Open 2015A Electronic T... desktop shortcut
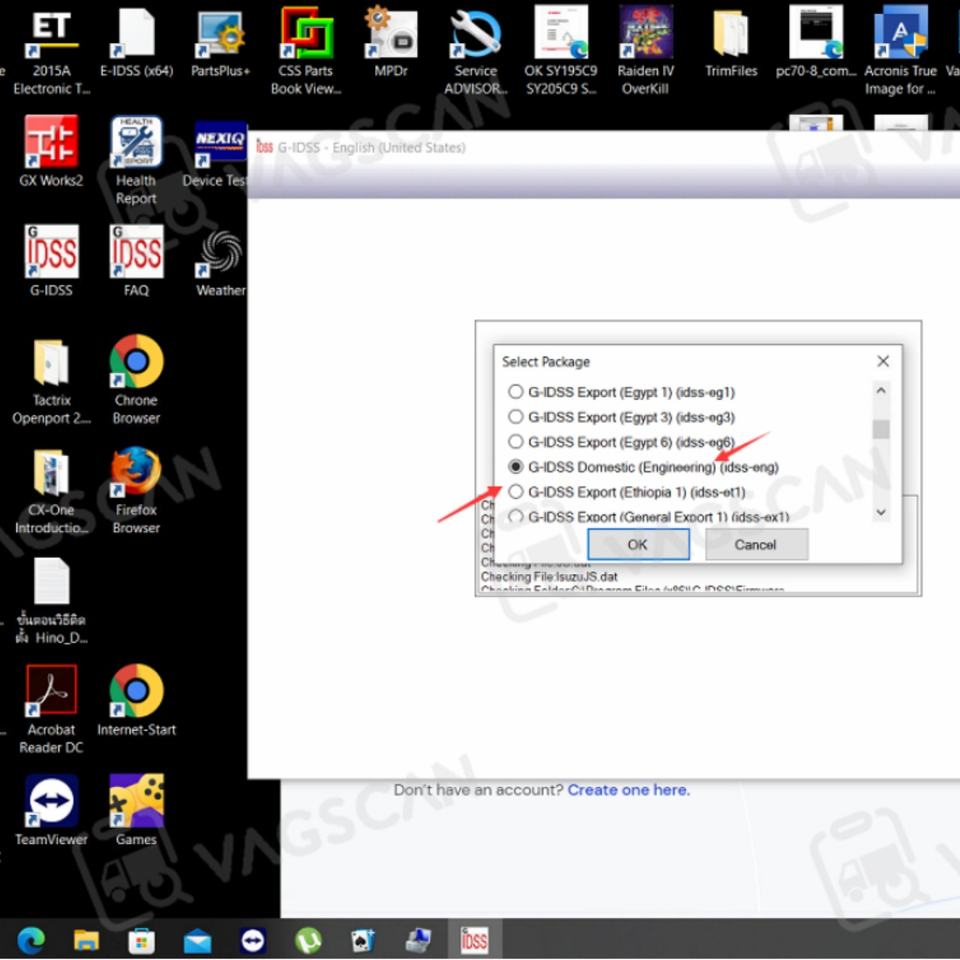The image size is (960, 960). tap(51, 53)
